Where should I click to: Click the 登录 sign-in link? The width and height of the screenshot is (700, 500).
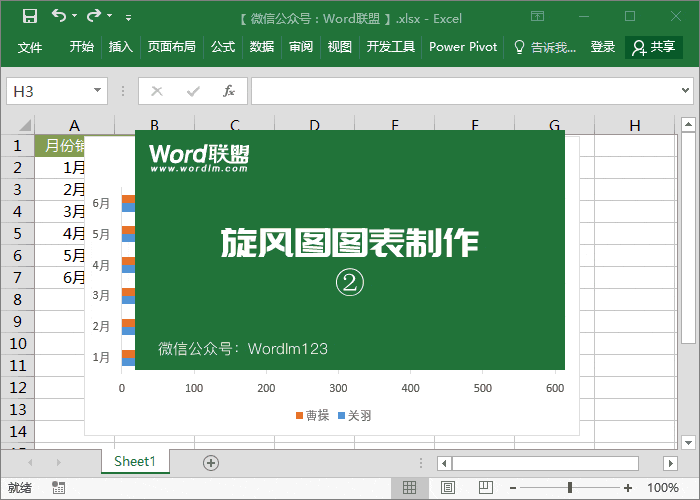coord(603,47)
